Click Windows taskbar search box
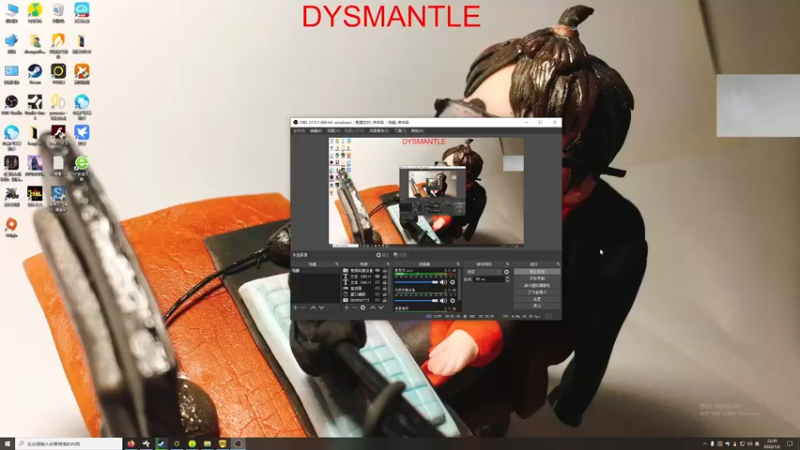 click(69, 443)
